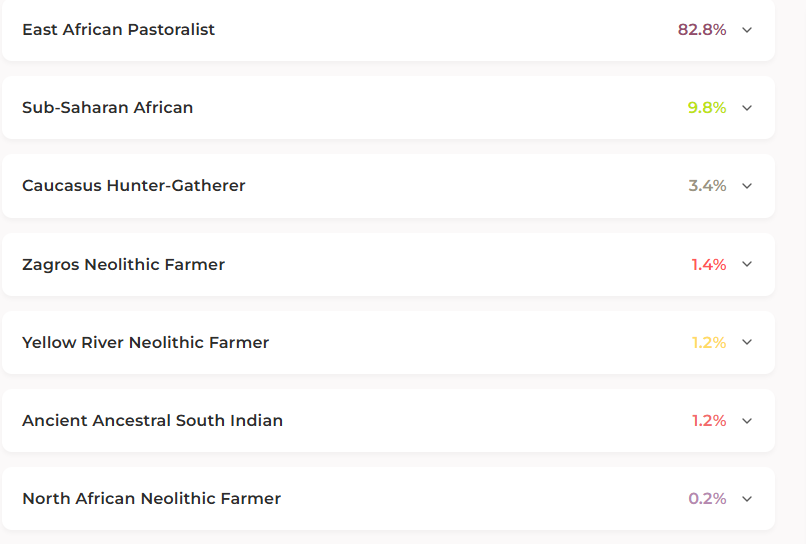Select the Sub-Saharan African title text
The image size is (806, 544).
pos(107,108)
